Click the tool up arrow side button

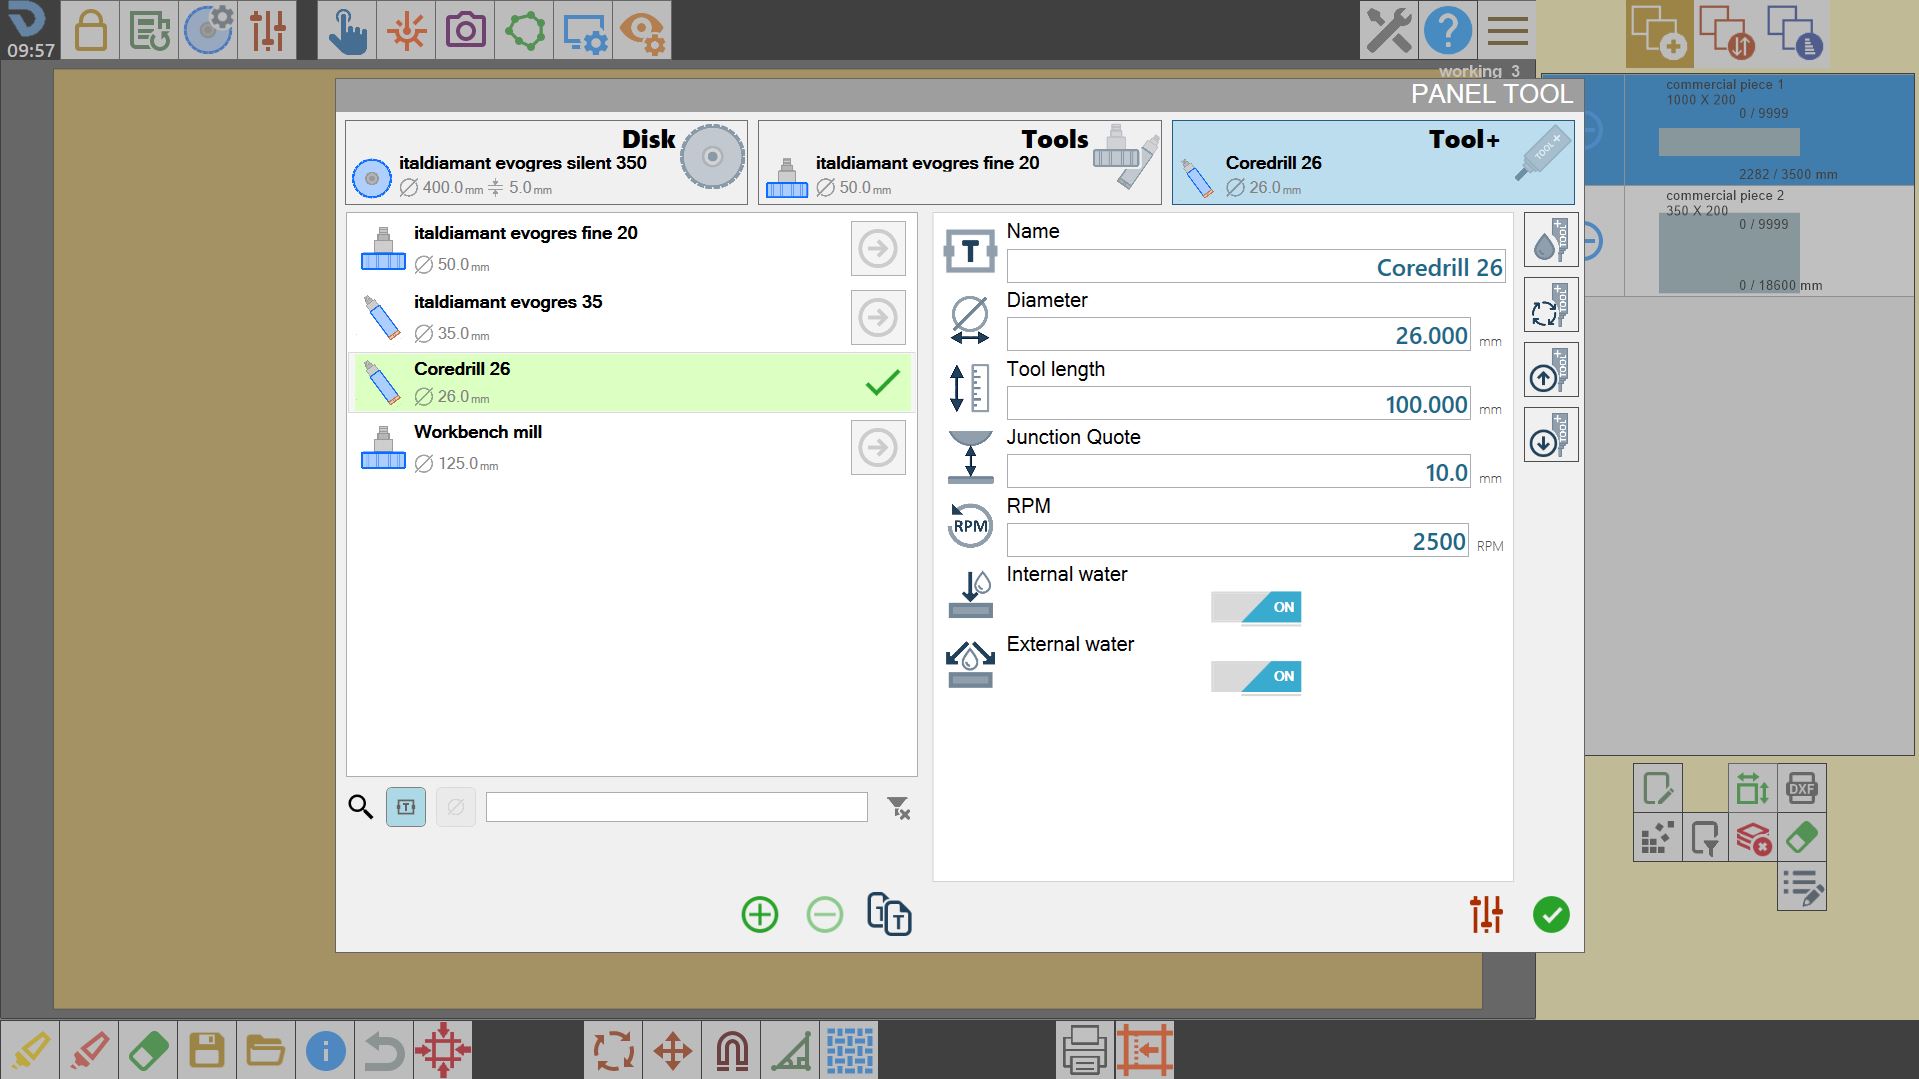pos(1551,370)
